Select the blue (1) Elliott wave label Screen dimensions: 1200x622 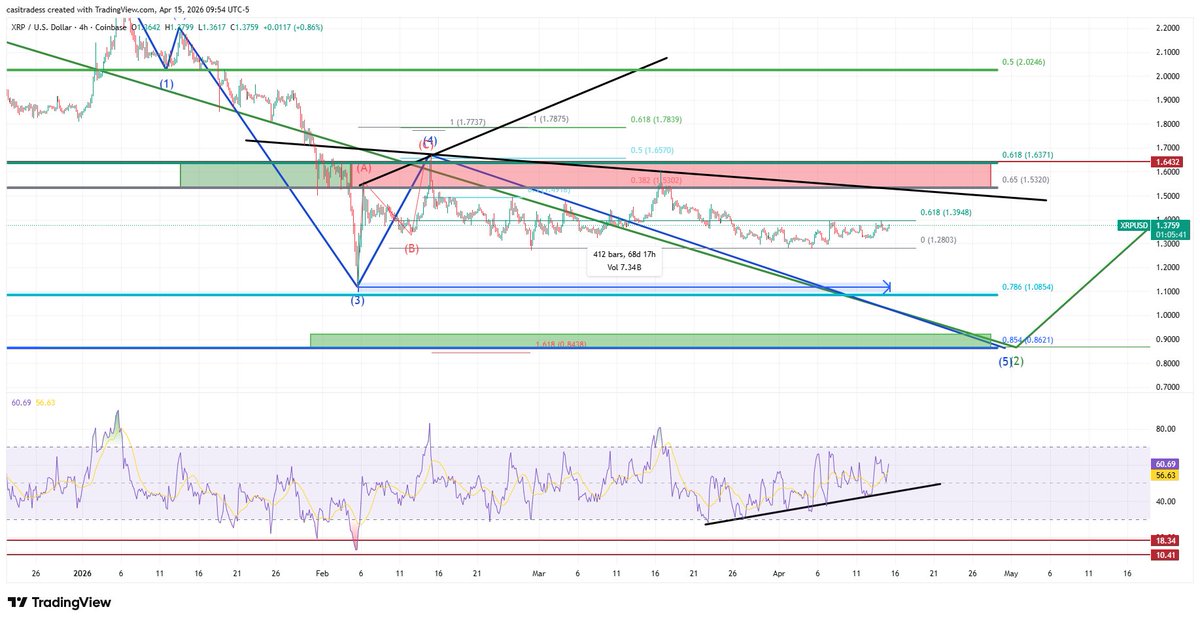coord(166,83)
